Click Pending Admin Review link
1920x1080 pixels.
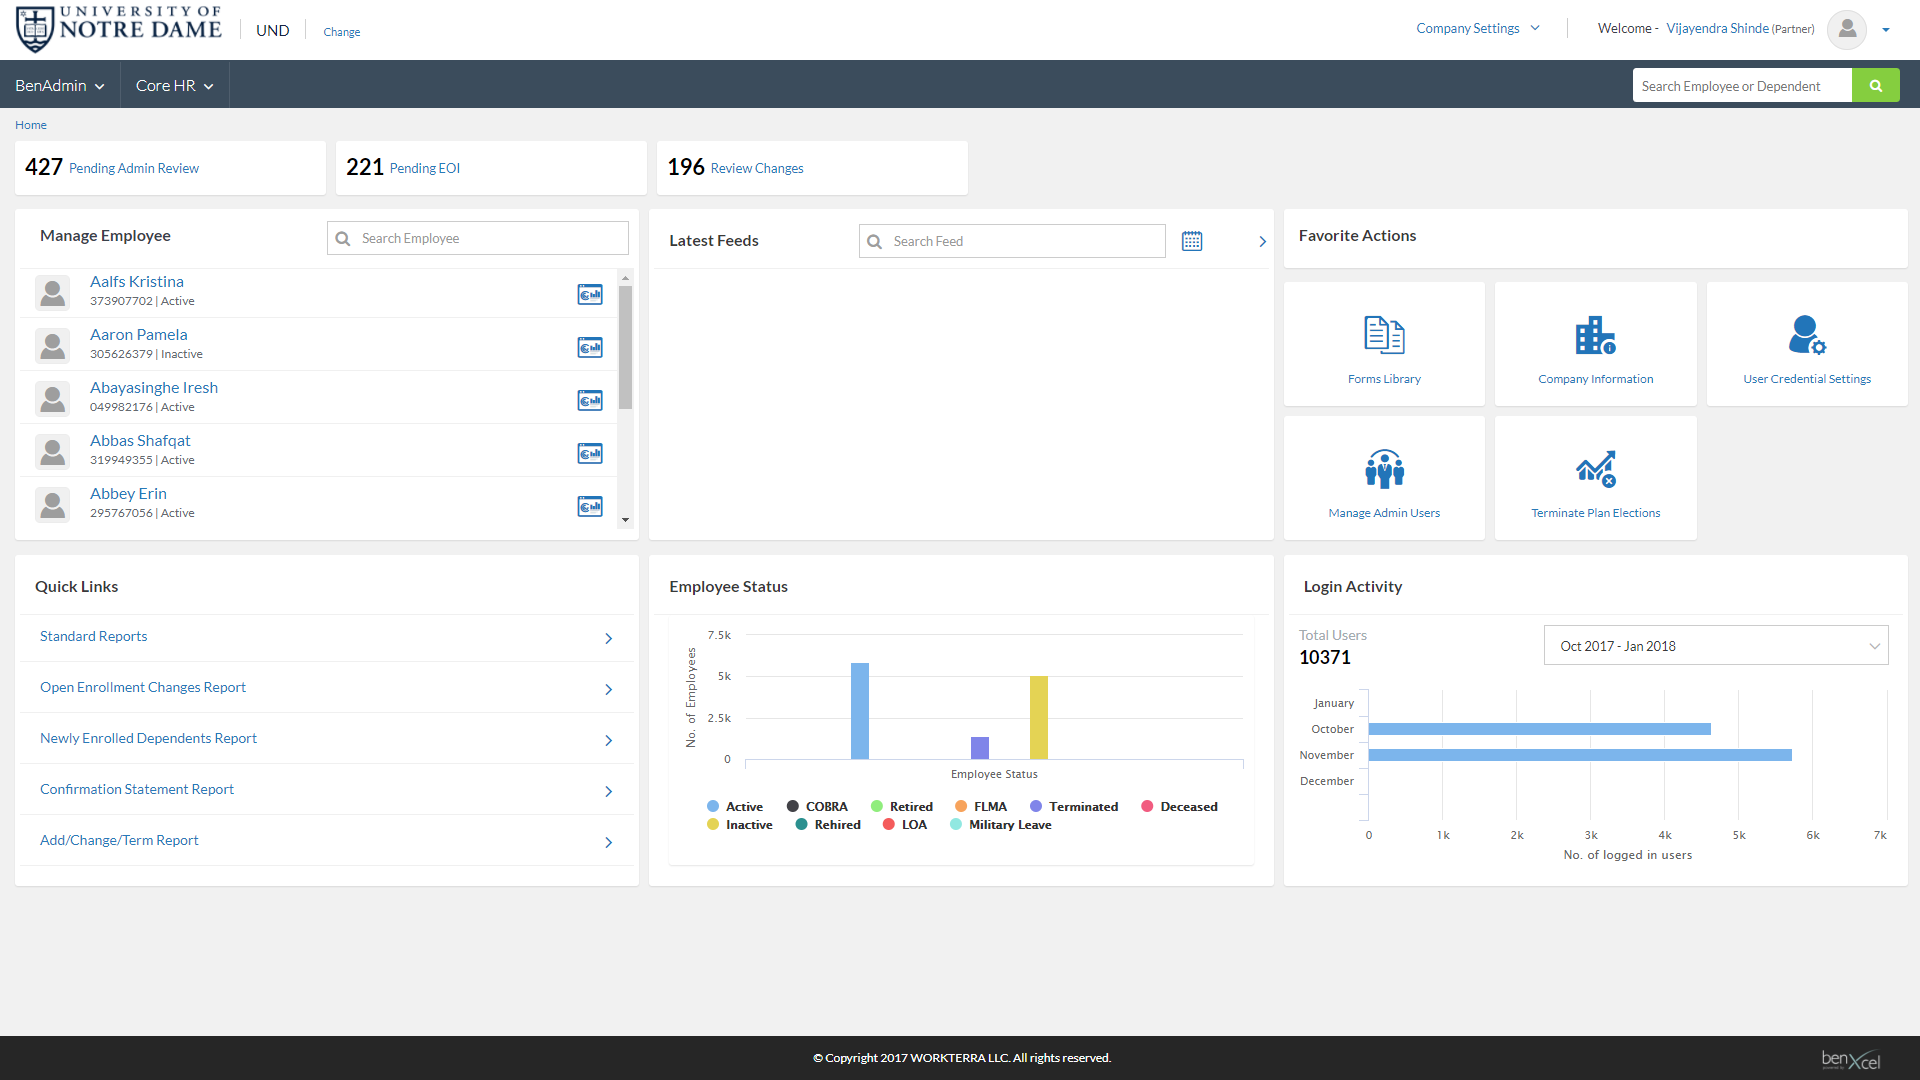(x=134, y=169)
